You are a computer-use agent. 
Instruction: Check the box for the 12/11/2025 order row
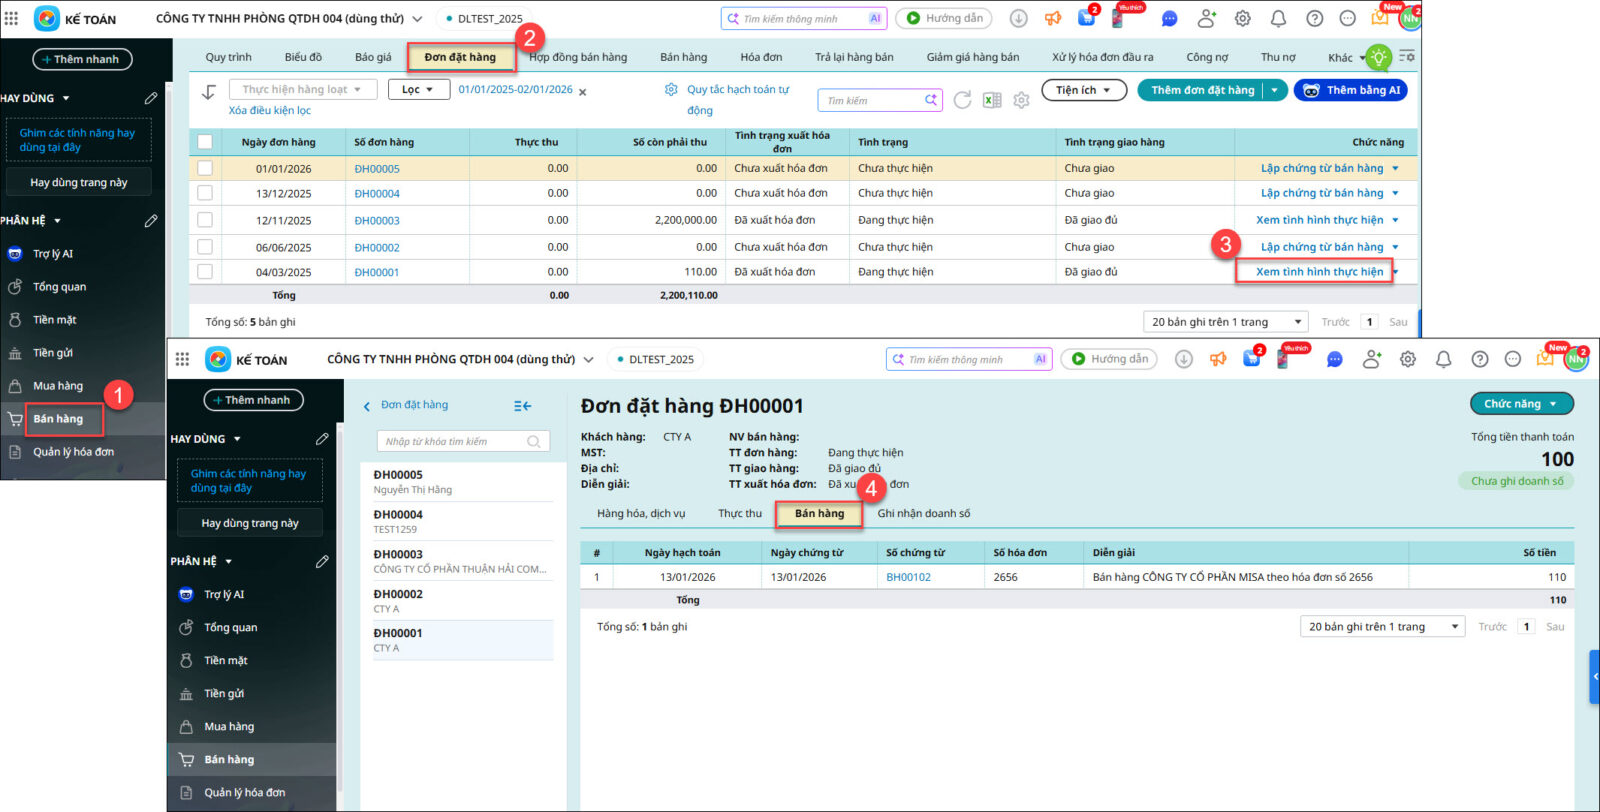(x=205, y=220)
